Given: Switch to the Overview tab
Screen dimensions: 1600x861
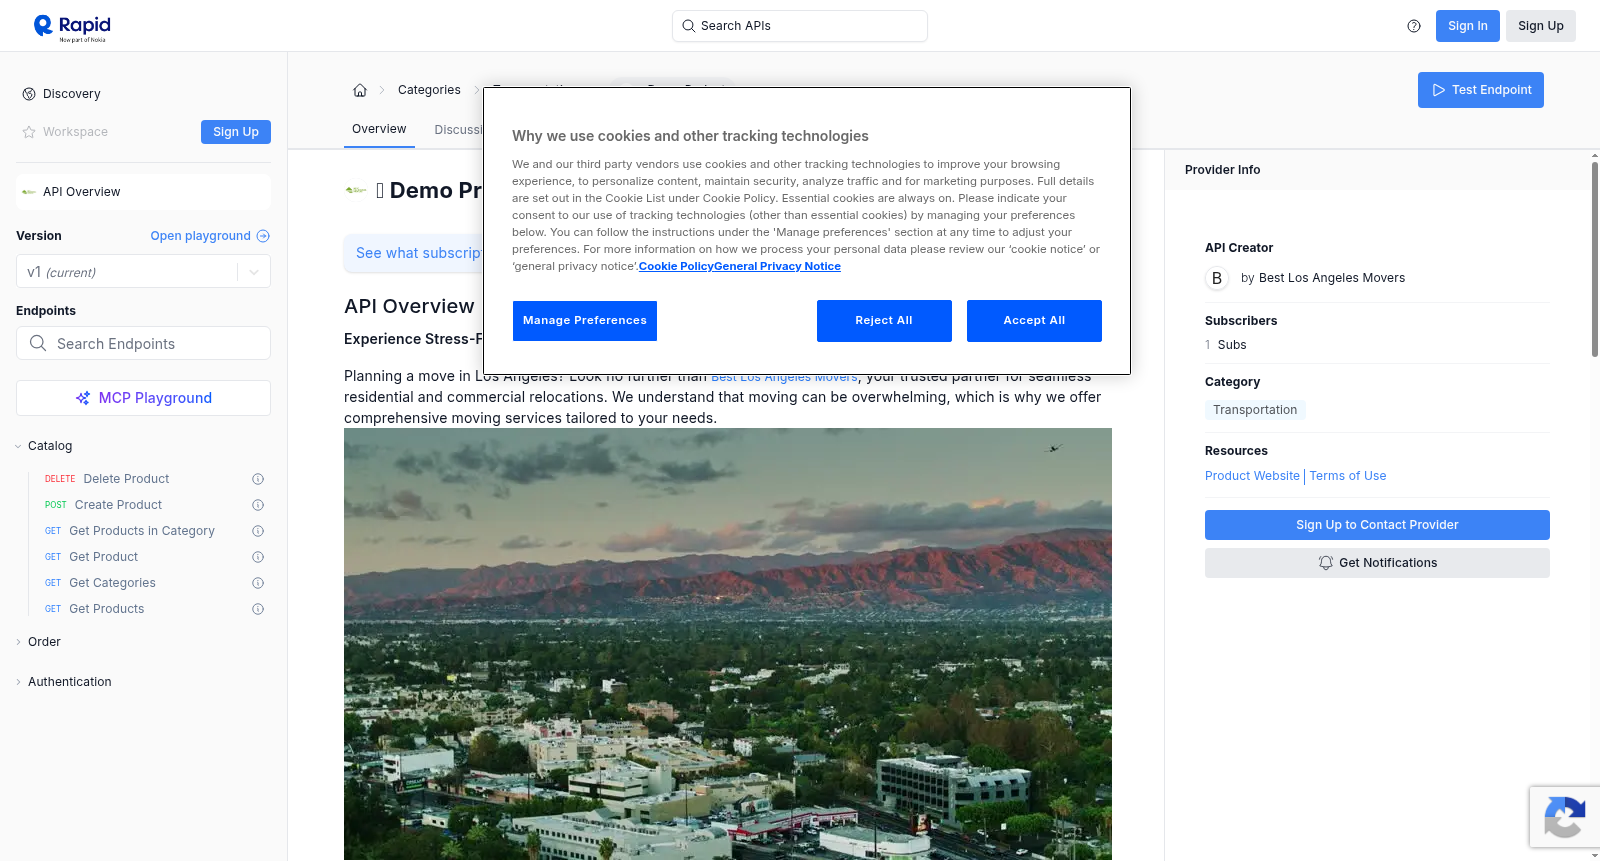Looking at the screenshot, I should pos(379,129).
